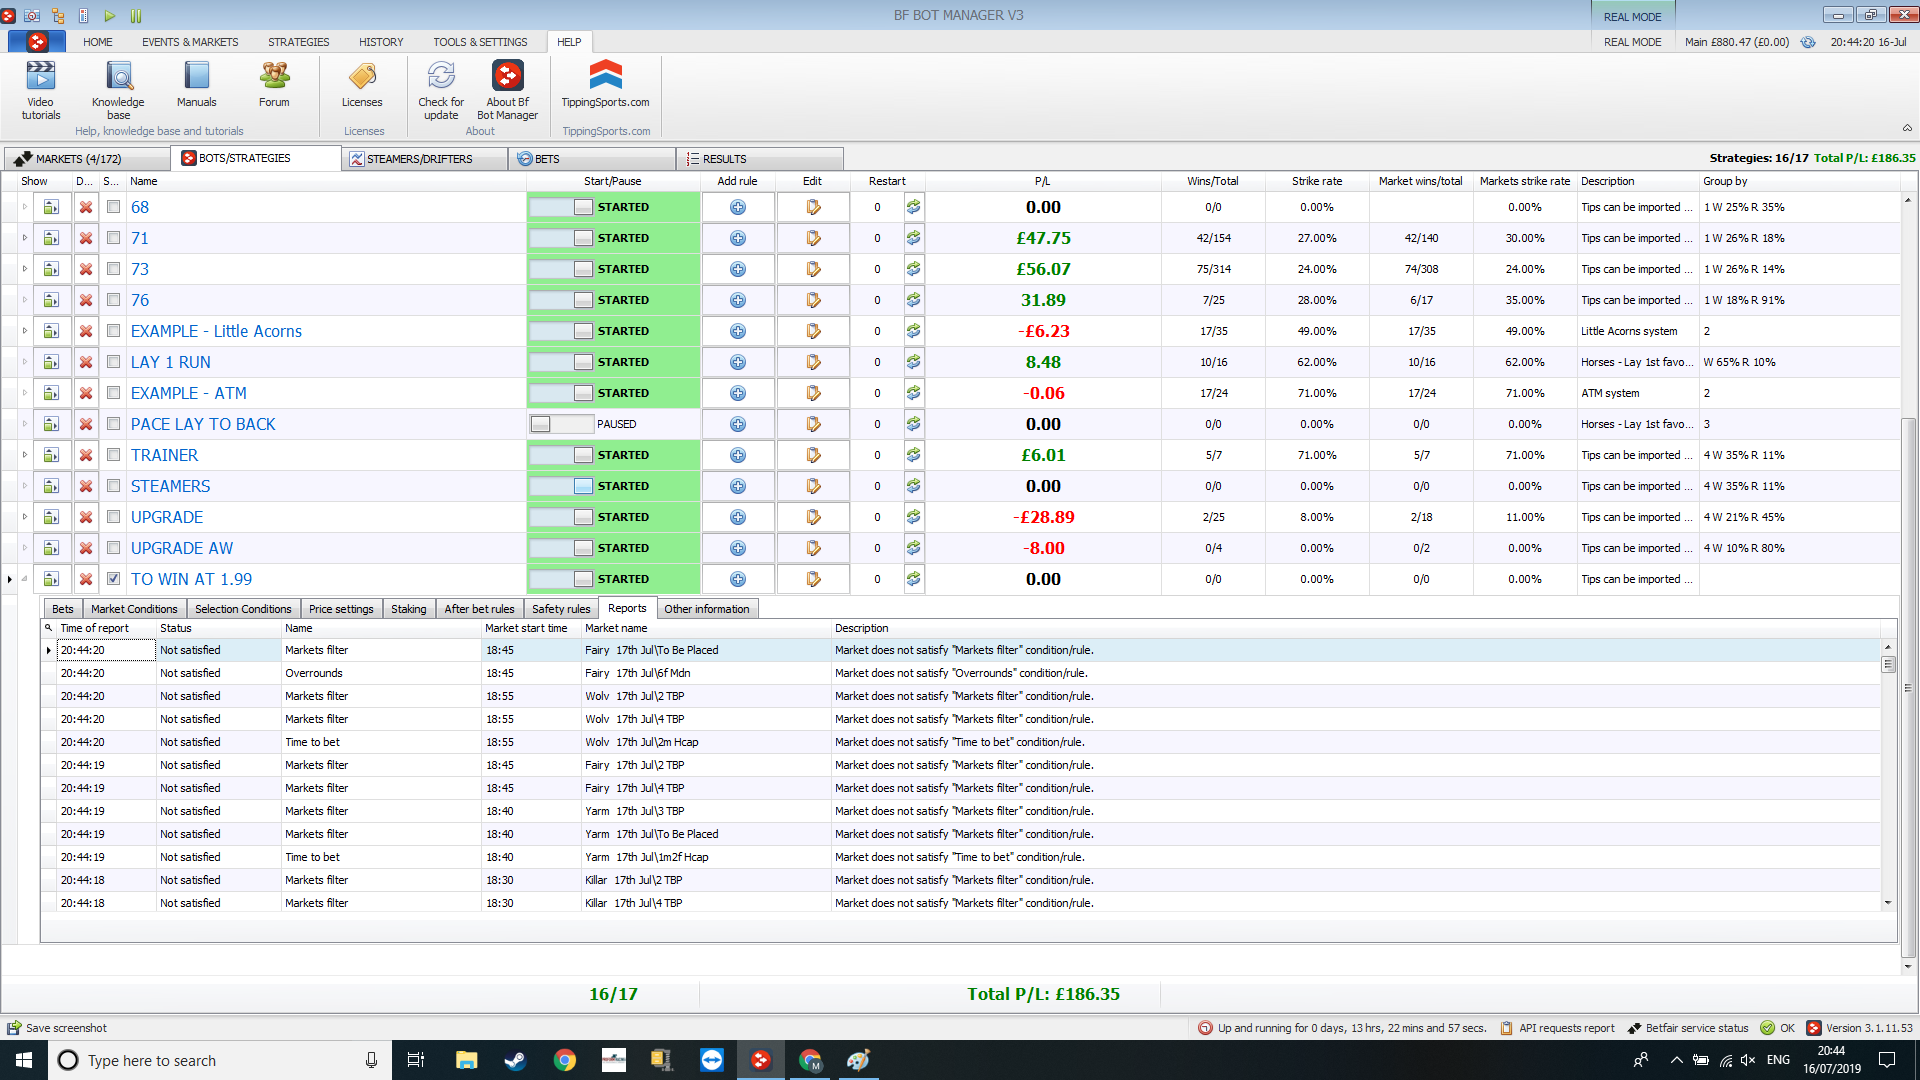This screenshot has width=1920, height=1080.
Task: Click the green play icon in title bar
Action: pos(110,15)
